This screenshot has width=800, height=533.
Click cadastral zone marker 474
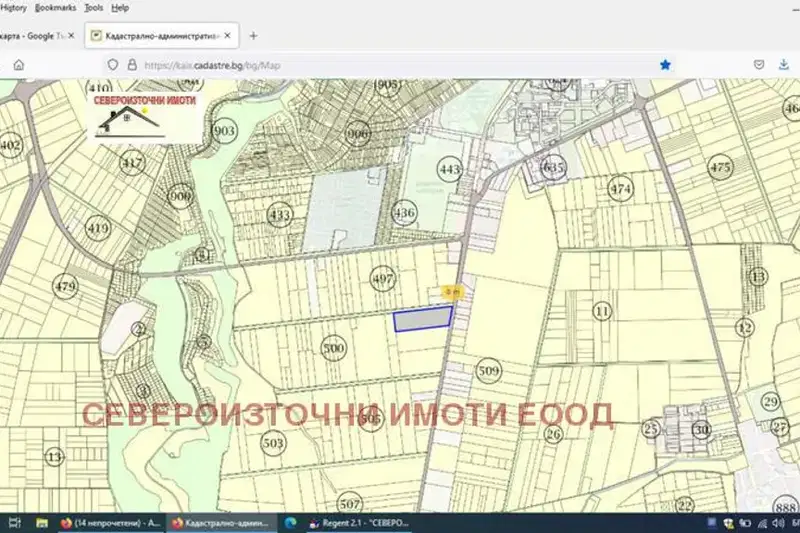(x=620, y=189)
